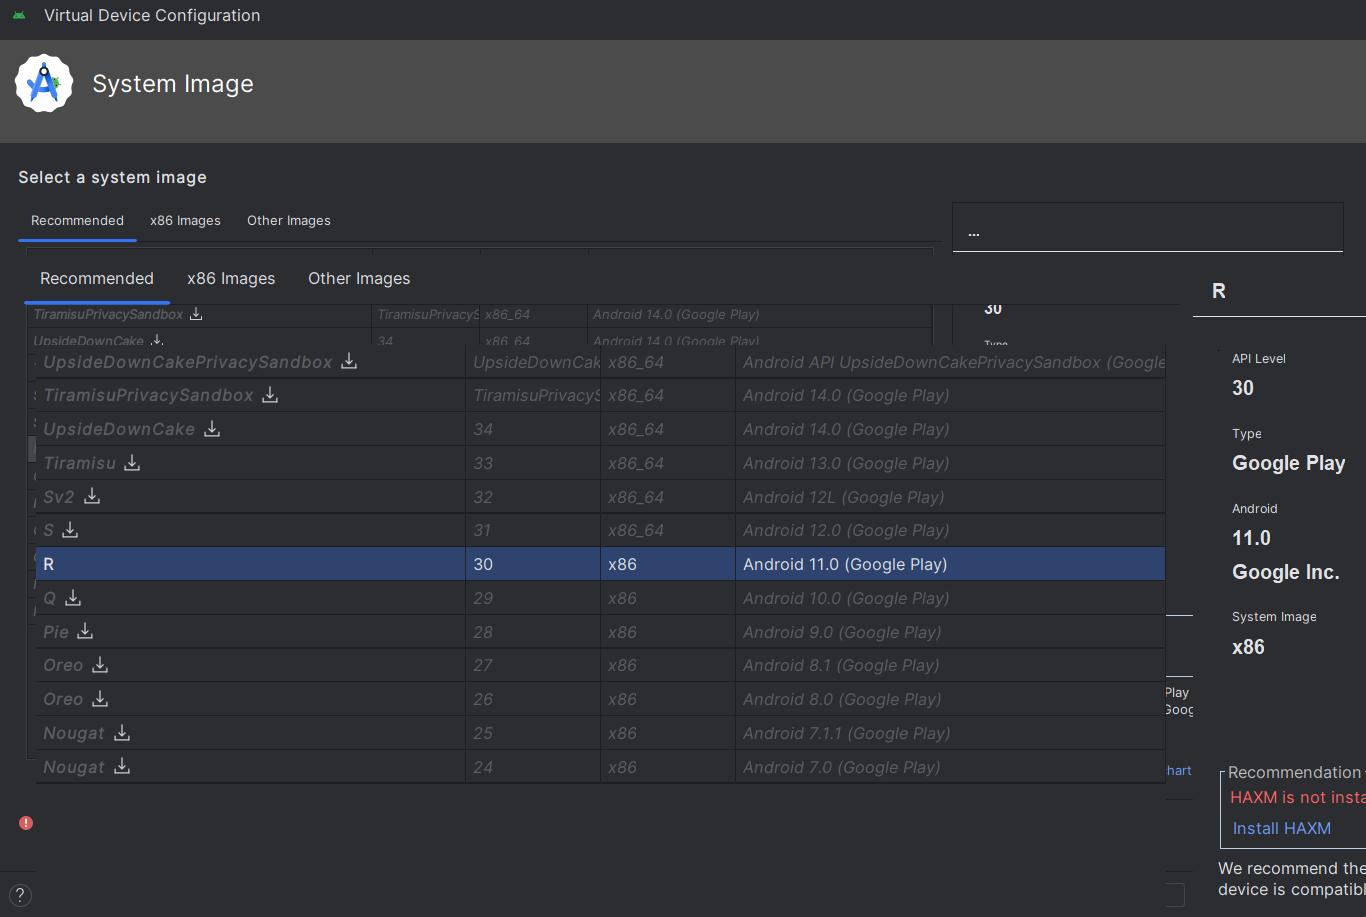Download the TiramisuPrivacySandbox image in enlarged list
The height and width of the screenshot is (917, 1366).
point(270,395)
